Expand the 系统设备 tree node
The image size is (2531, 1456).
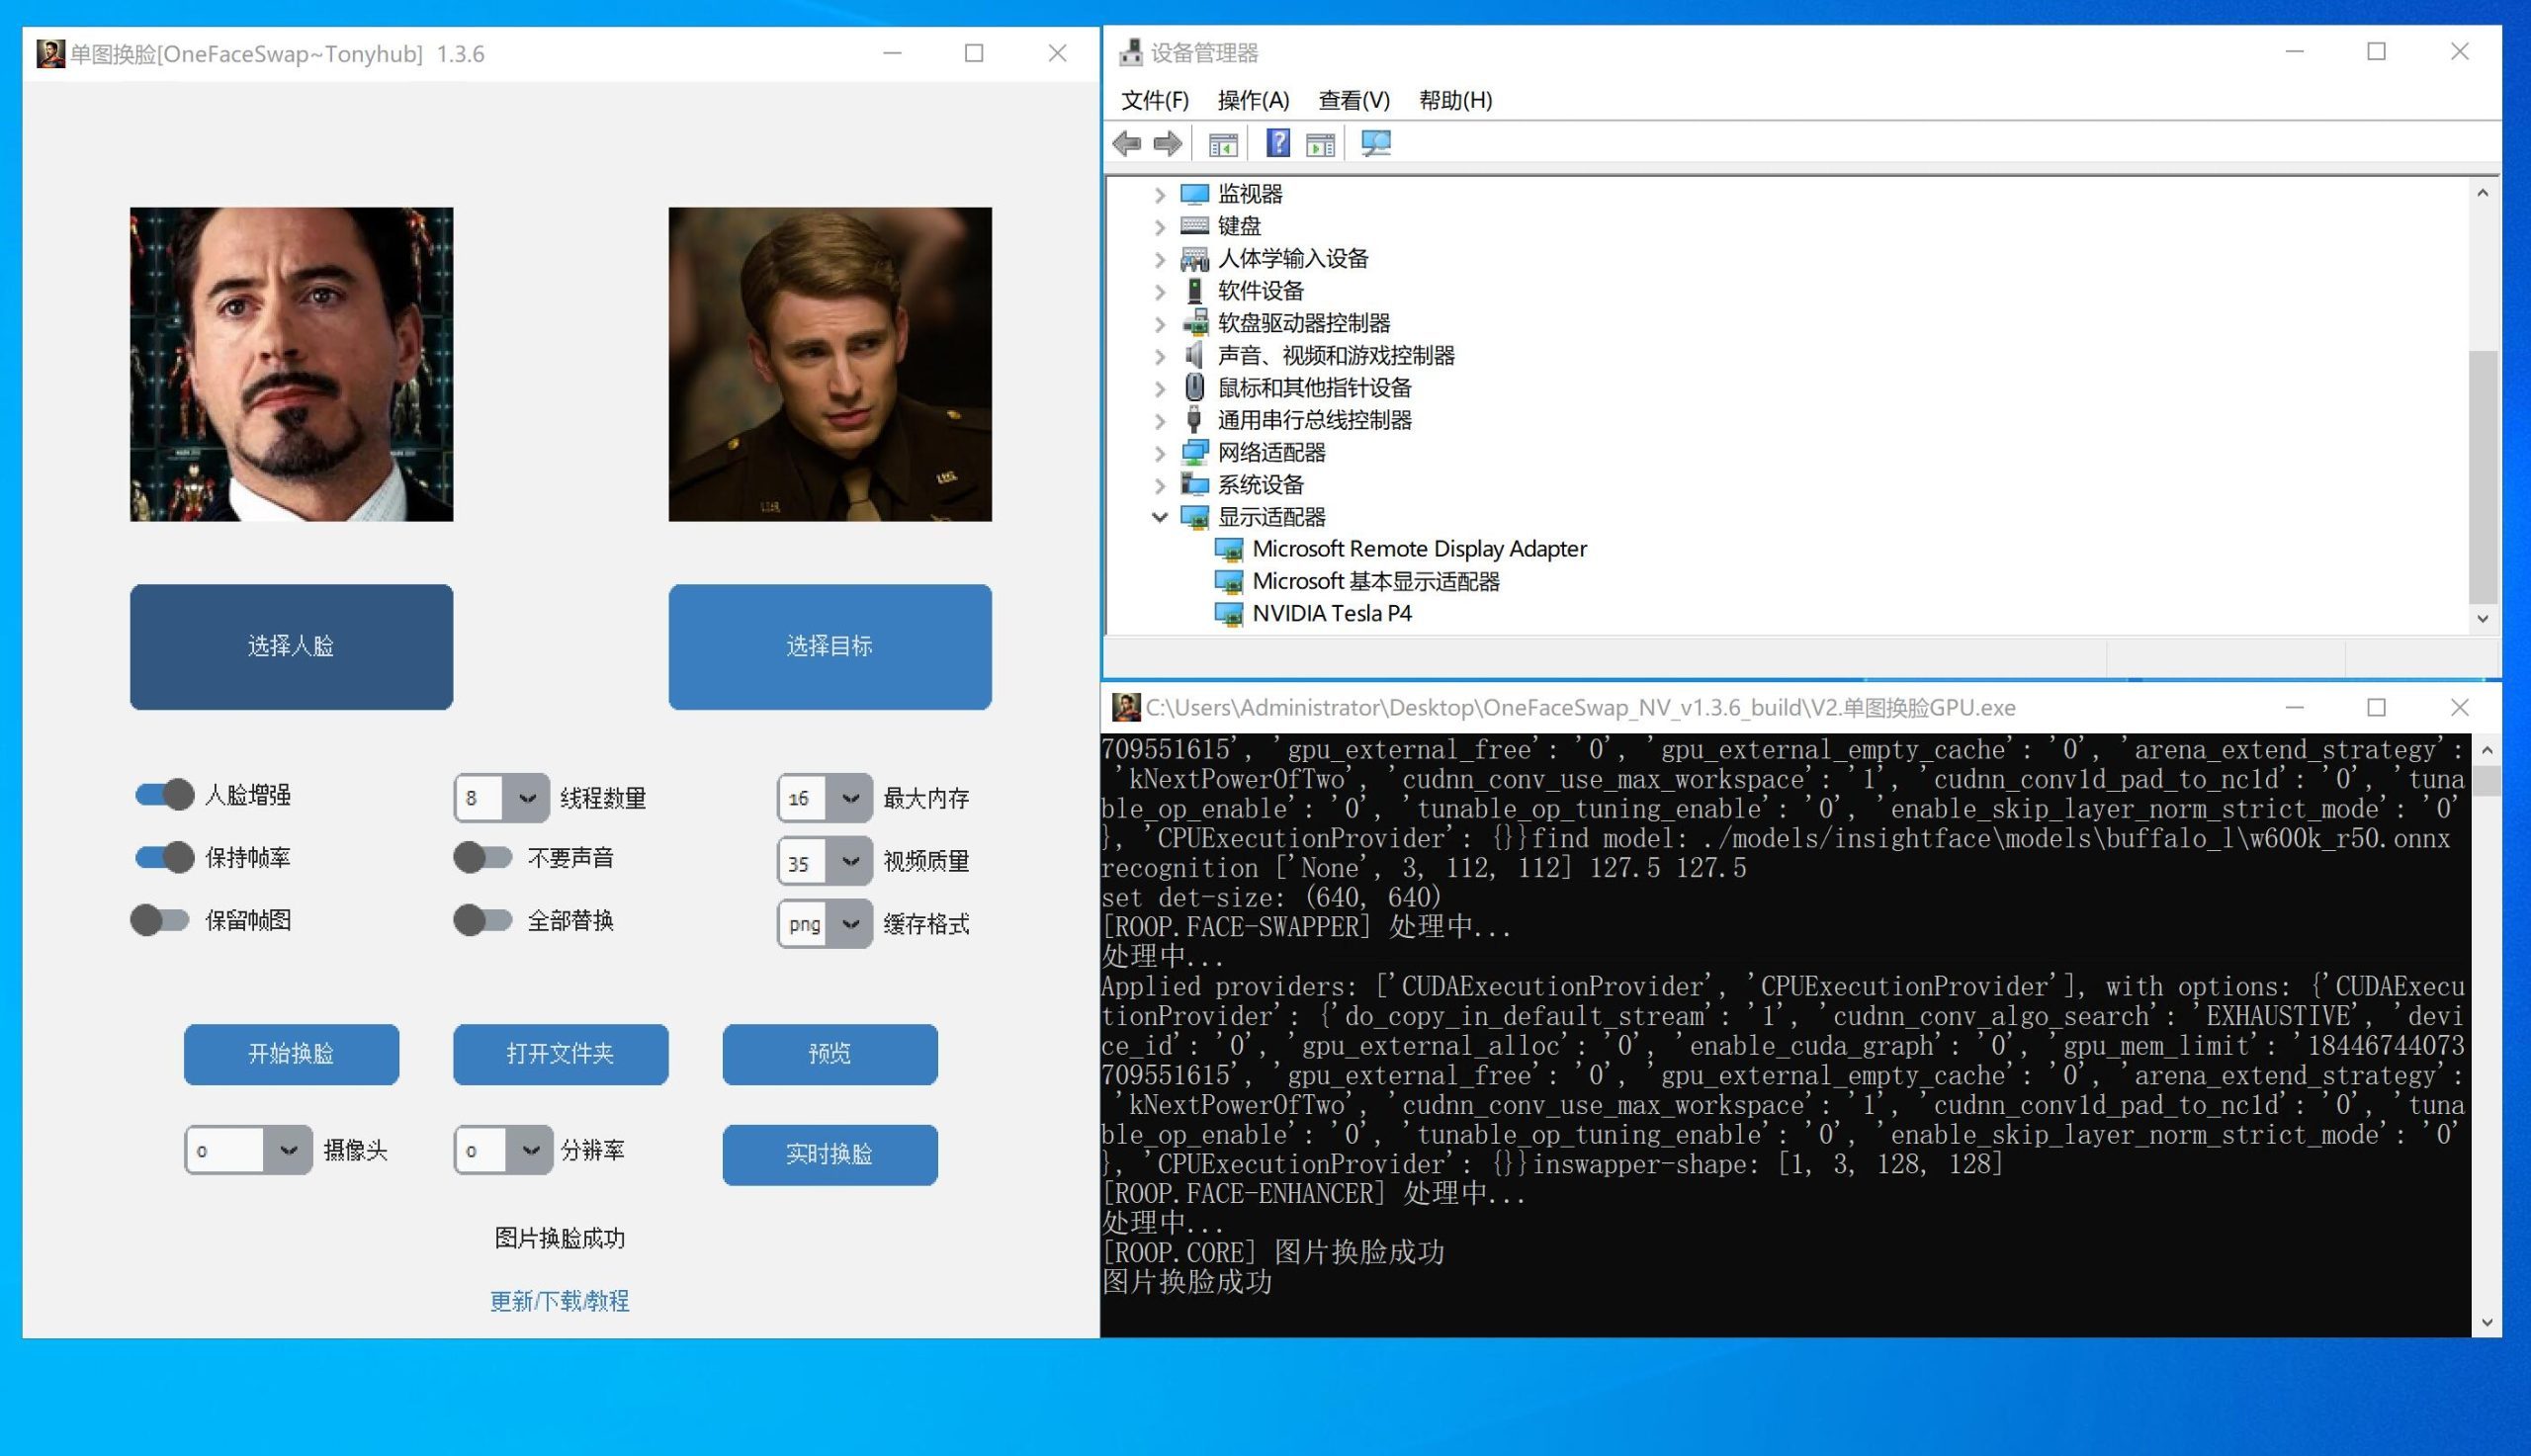point(1160,485)
